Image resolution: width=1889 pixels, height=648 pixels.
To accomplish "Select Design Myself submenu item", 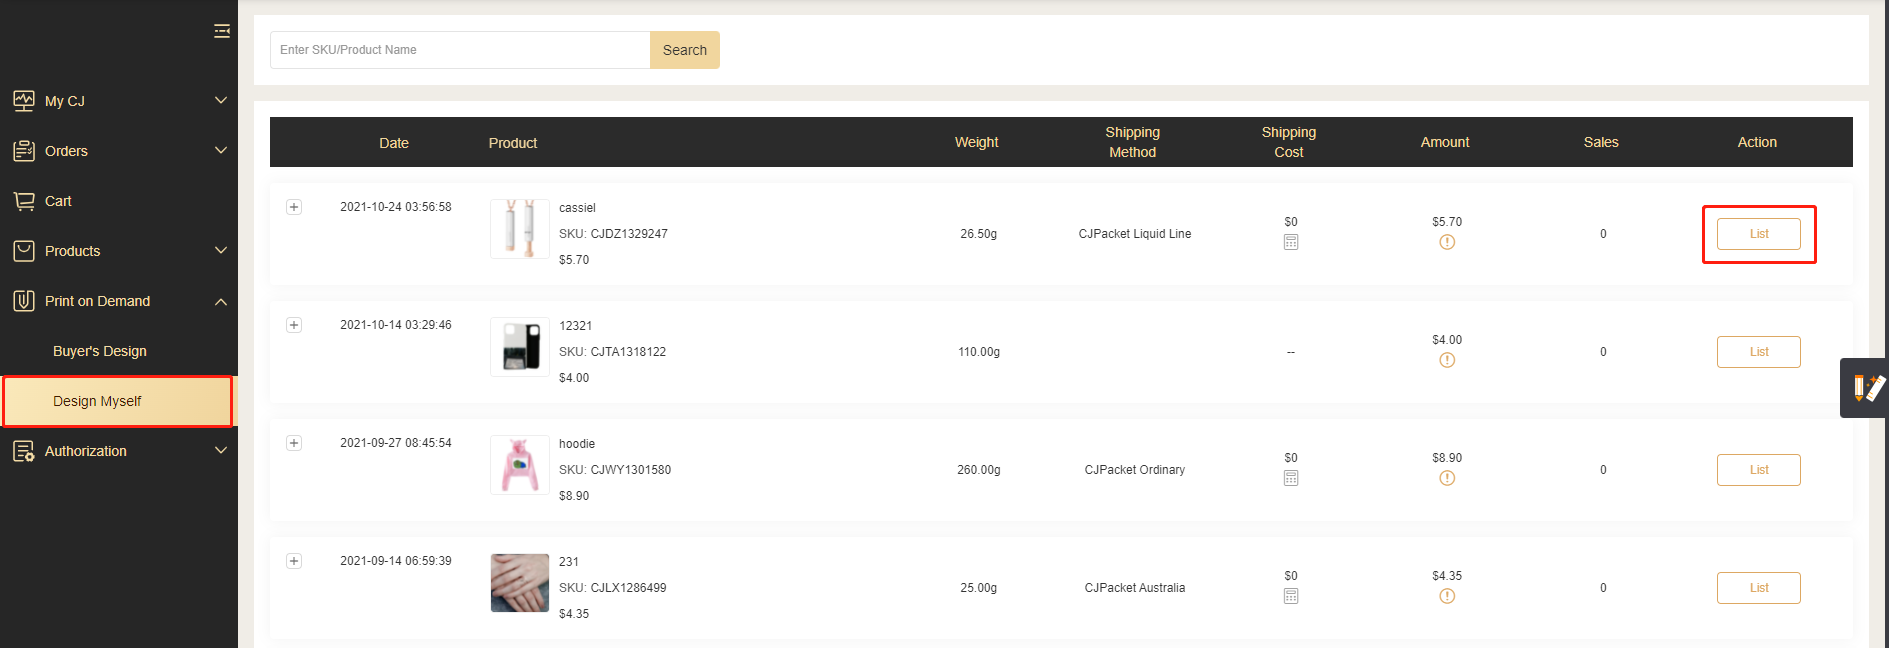I will coord(97,401).
